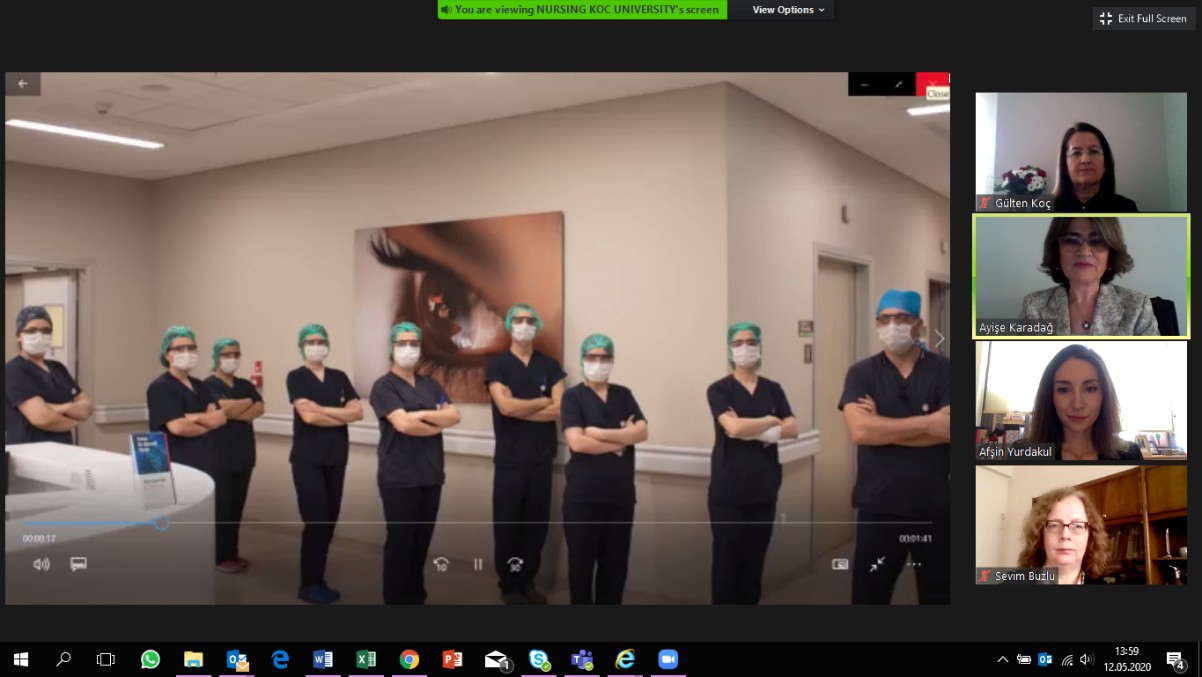This screenshot has width=1202, height=677.
Task: Toggle mini view for video player
Action: pyautogui.click(x=840, y=564)
